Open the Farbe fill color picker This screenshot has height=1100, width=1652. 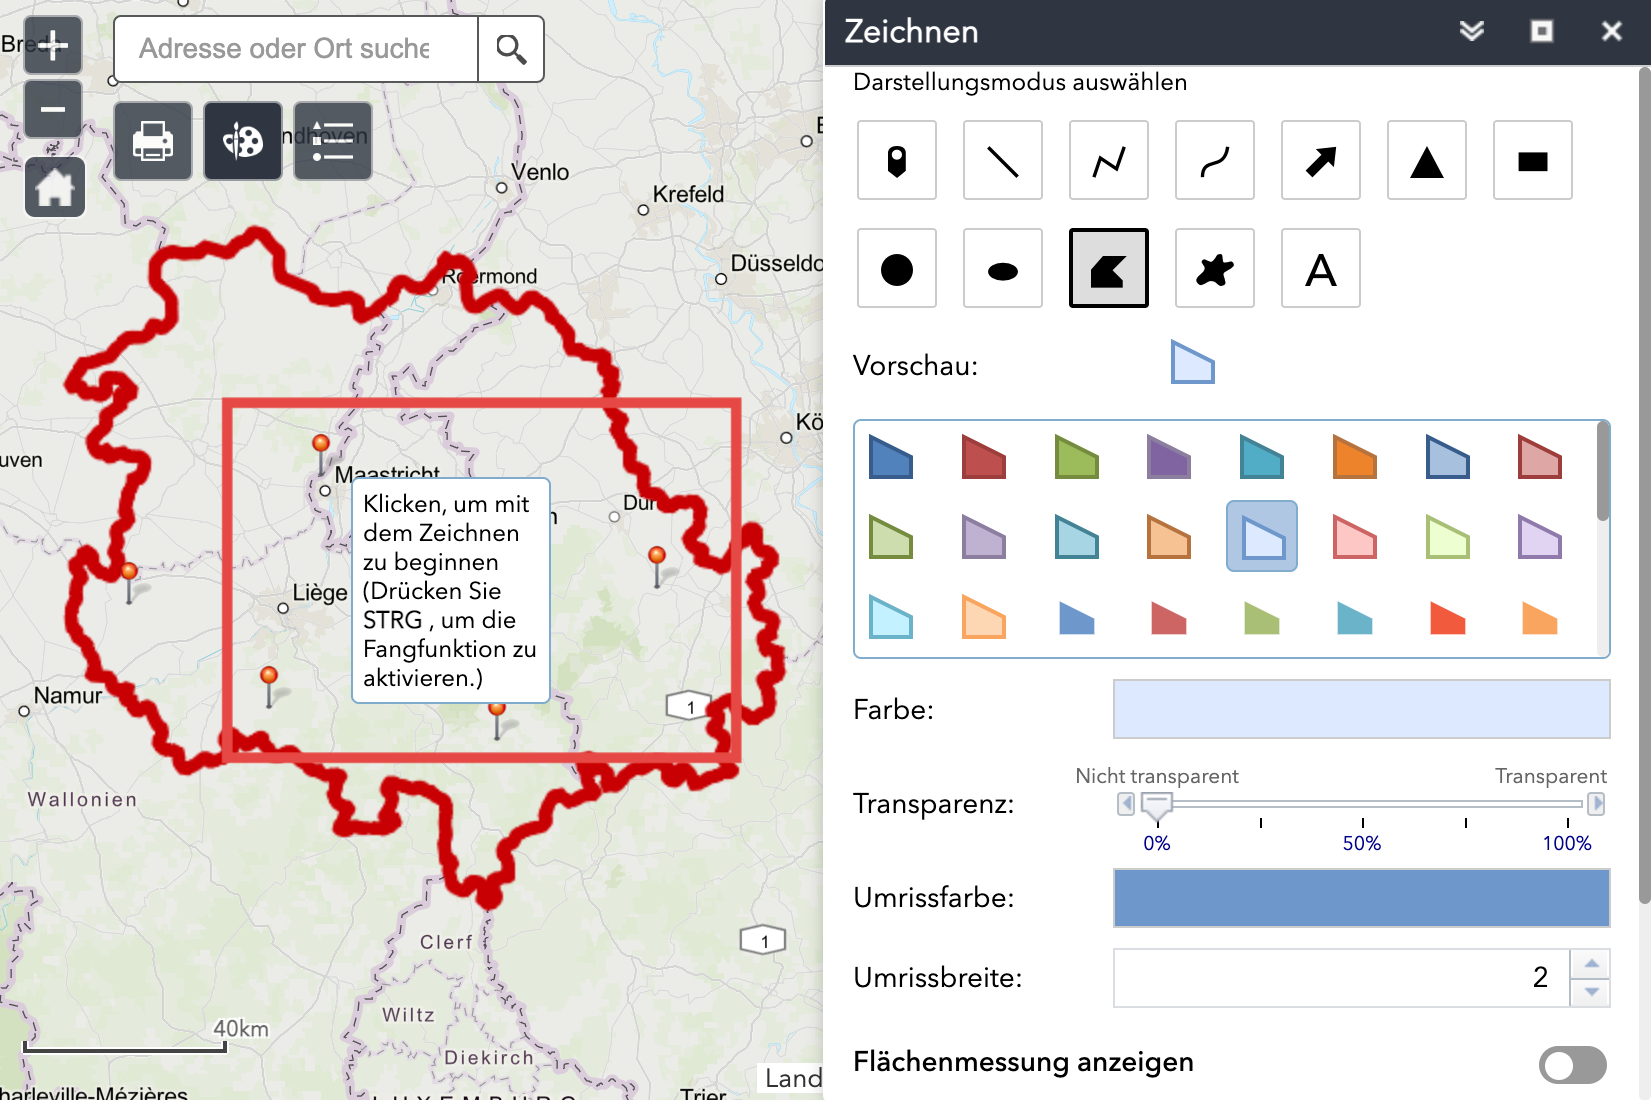1361,709
